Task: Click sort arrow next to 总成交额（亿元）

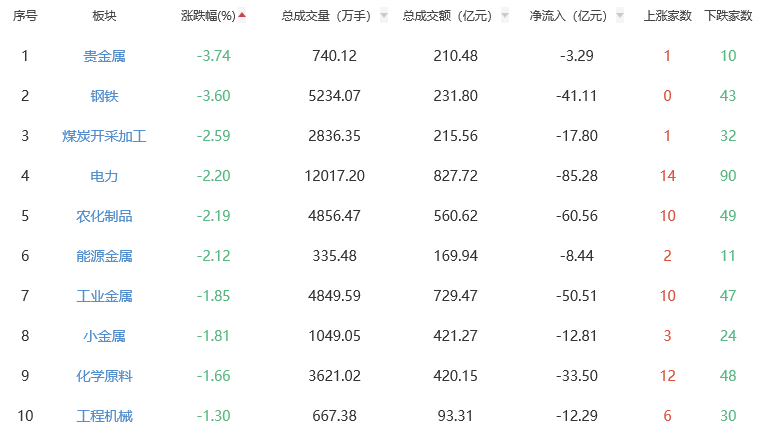Action: coord(505,17)
